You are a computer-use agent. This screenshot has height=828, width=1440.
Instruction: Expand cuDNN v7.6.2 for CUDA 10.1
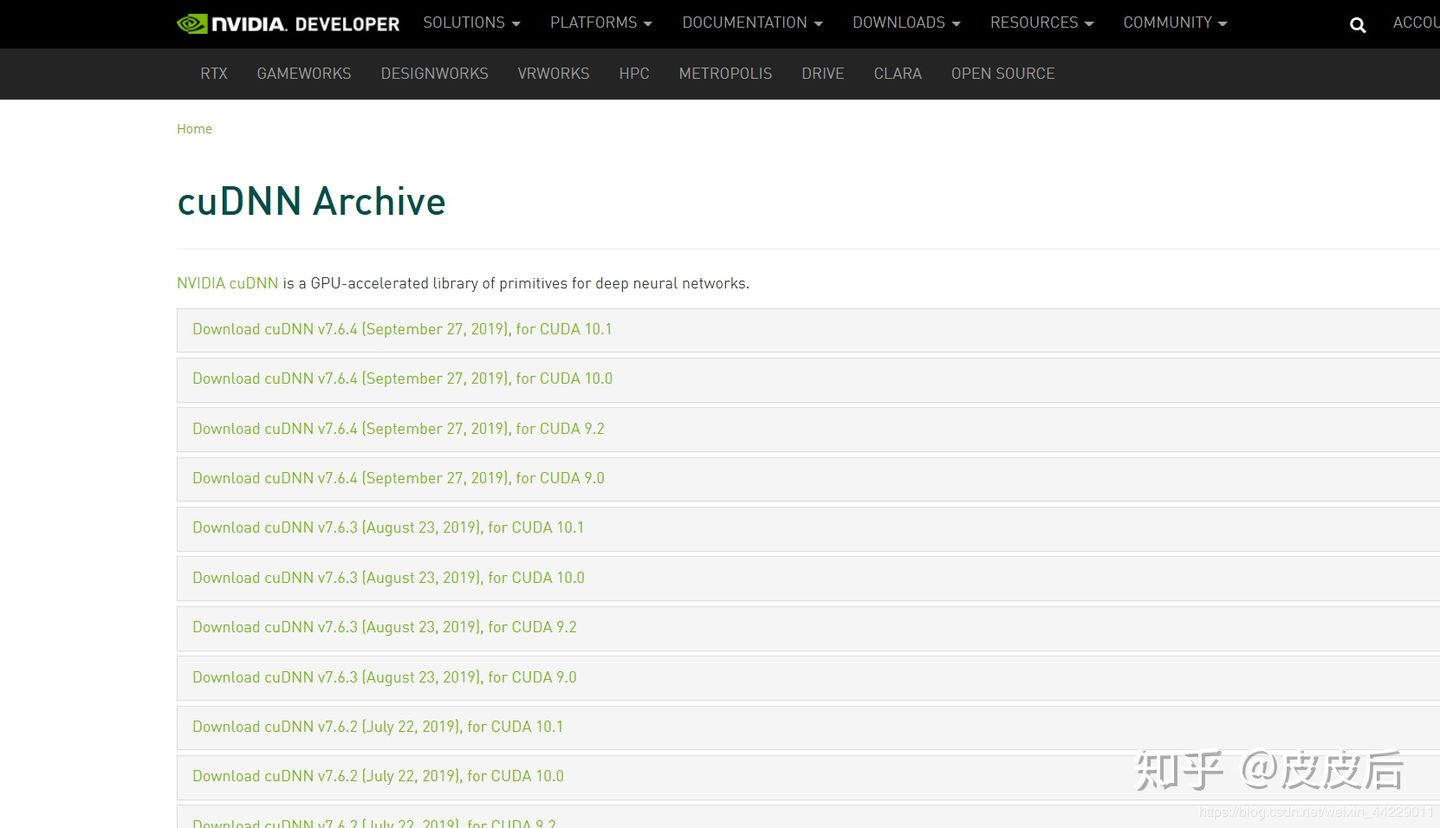coord(377,727)
